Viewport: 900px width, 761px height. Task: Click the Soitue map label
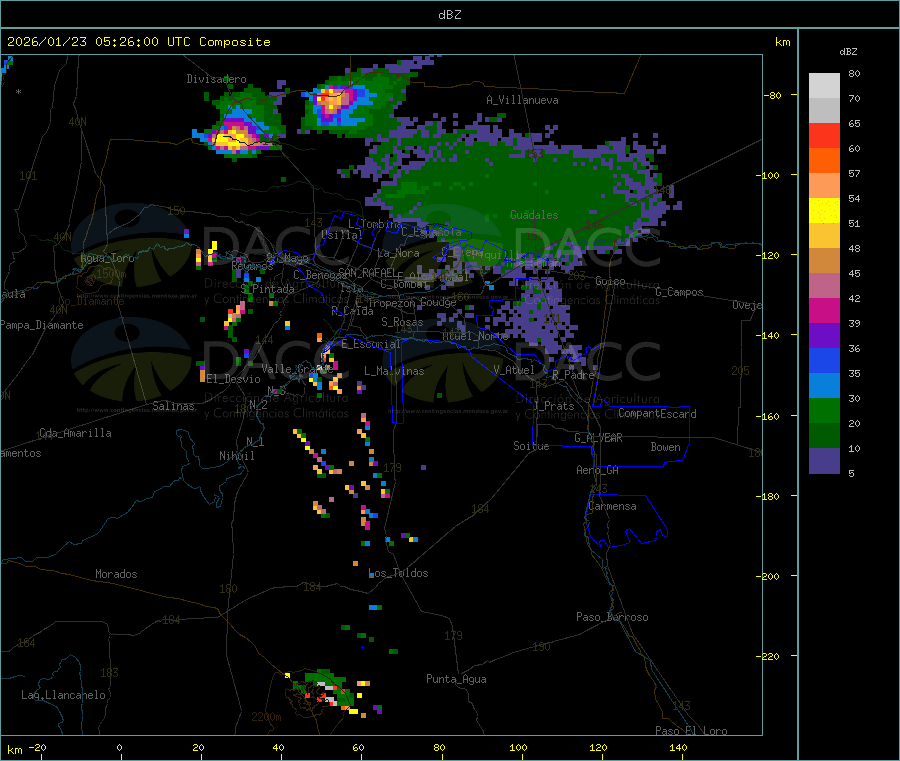point(531,446)
